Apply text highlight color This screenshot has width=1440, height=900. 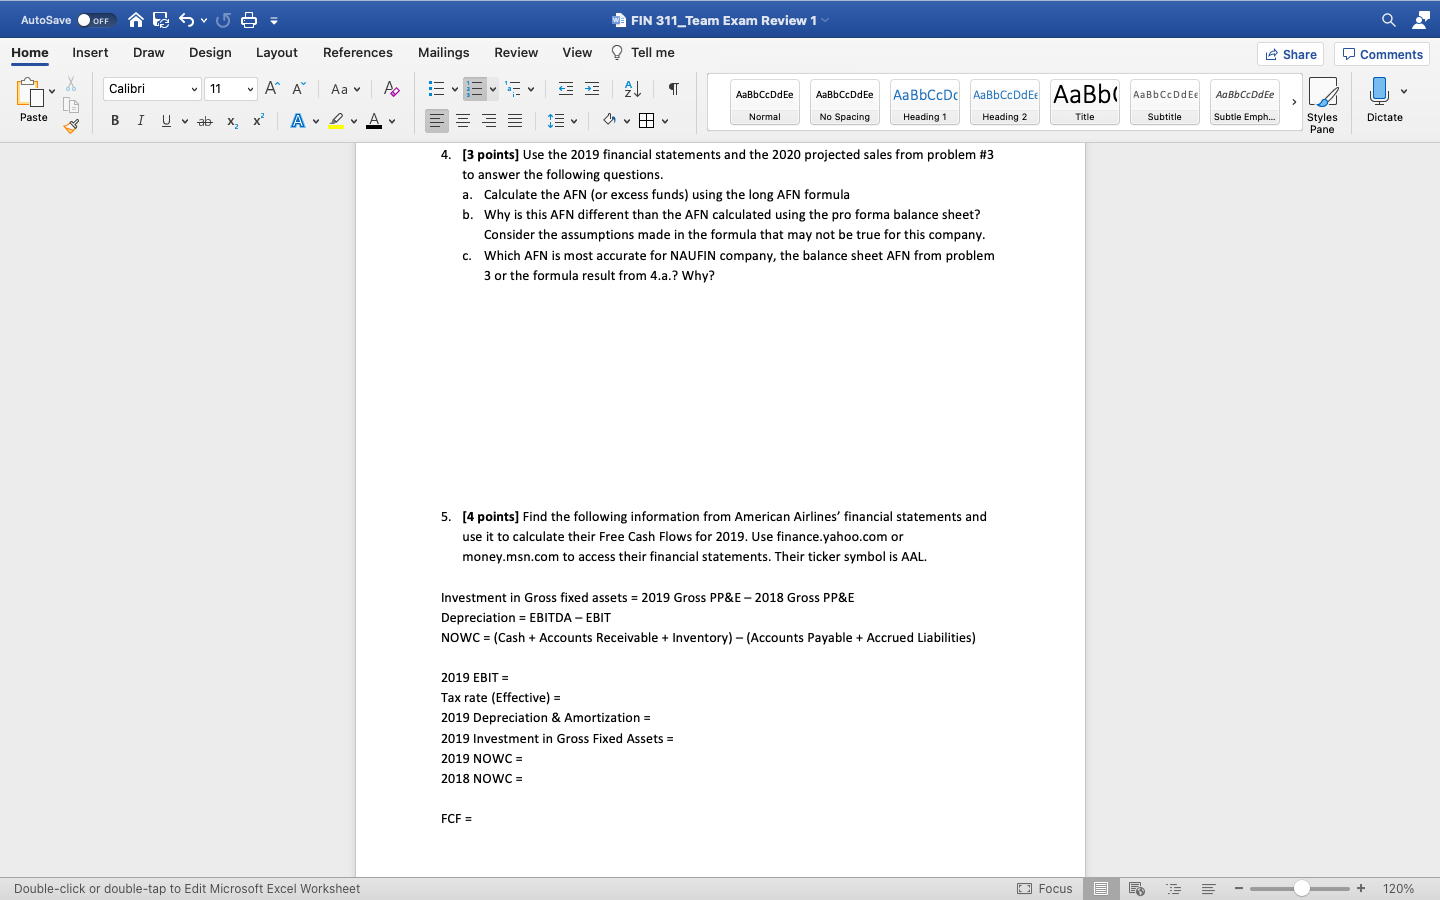pyautogui.click(x=336, y=120)
